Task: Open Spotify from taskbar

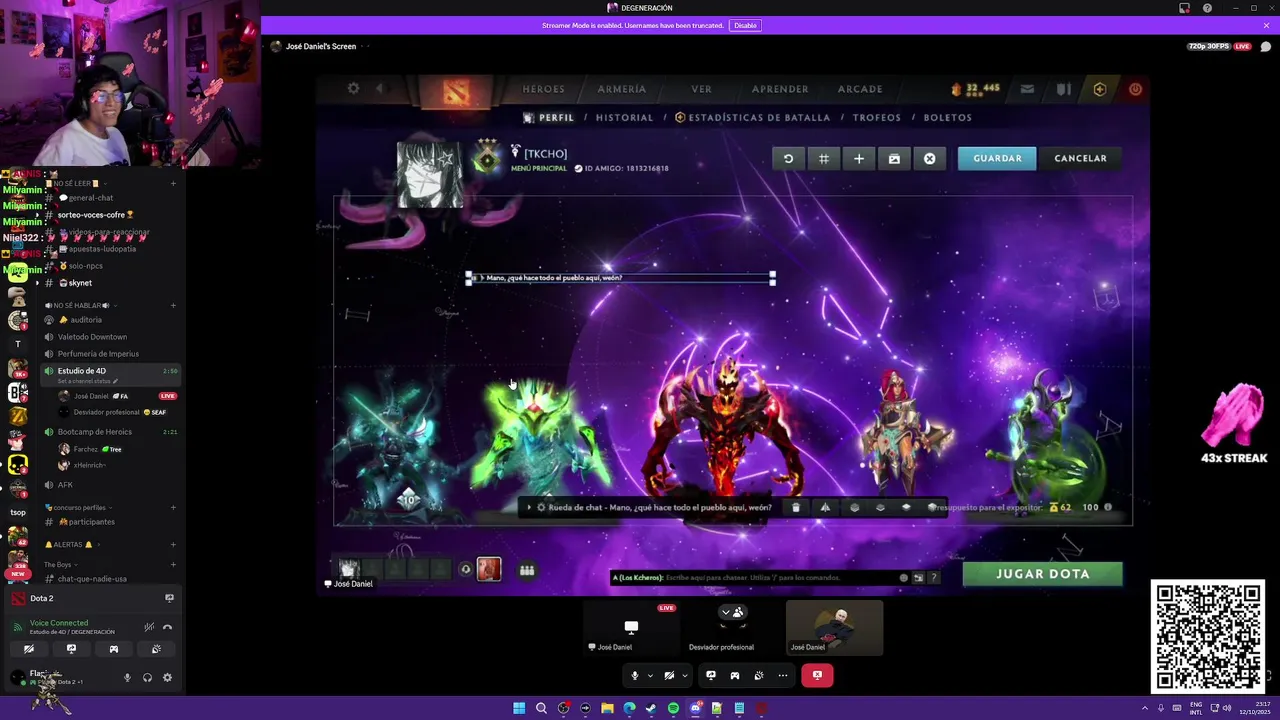Action: 673,708
